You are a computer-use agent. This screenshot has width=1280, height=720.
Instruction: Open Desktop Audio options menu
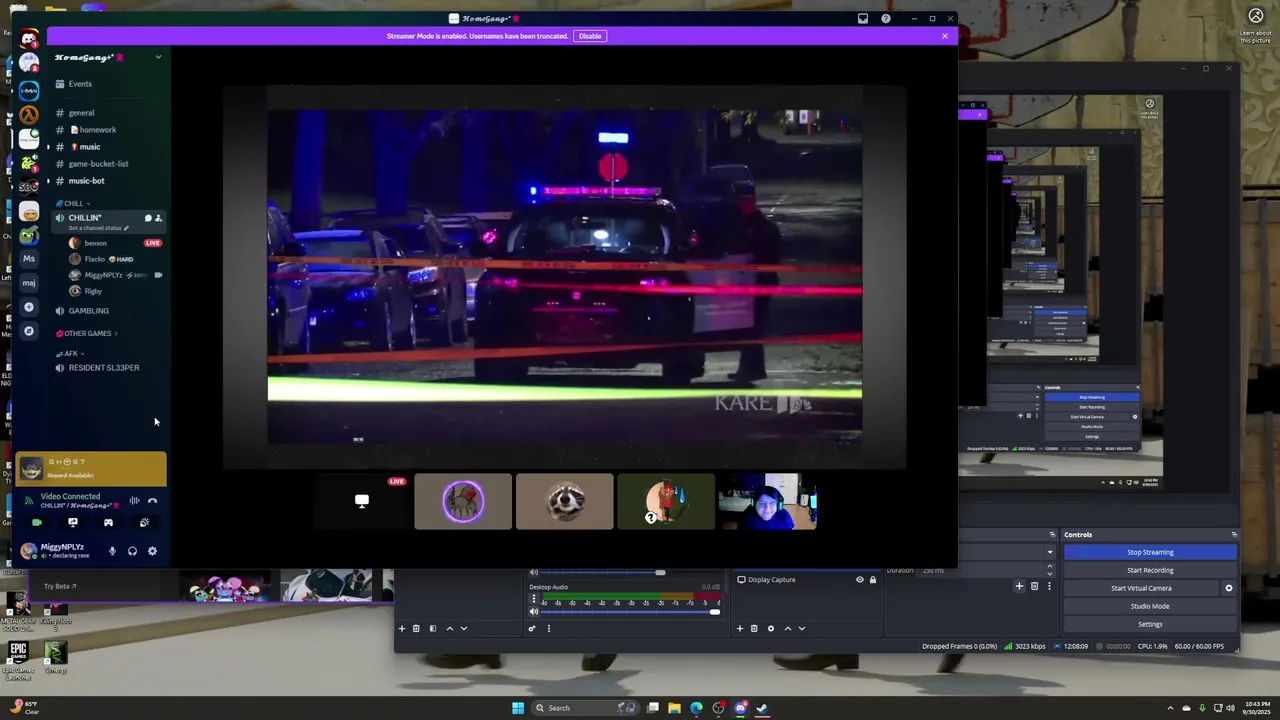533,599
